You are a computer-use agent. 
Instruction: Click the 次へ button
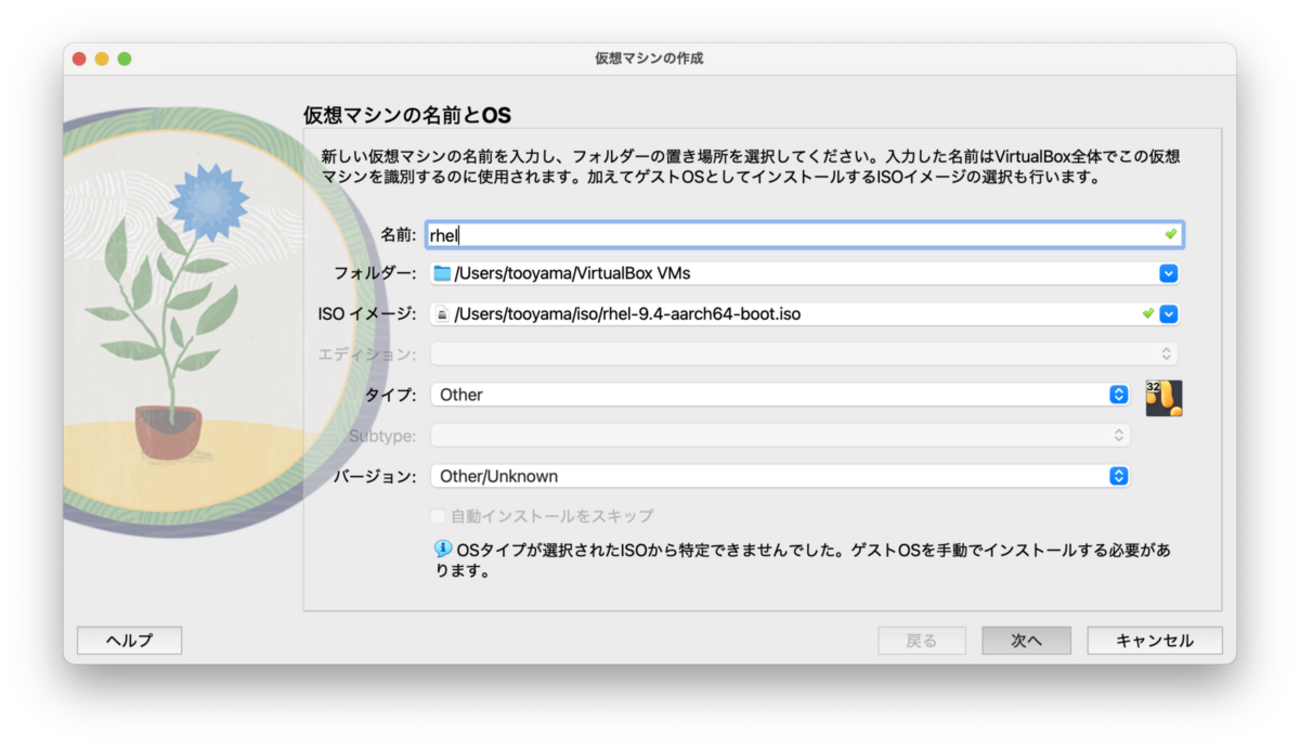pos(1026,640)
